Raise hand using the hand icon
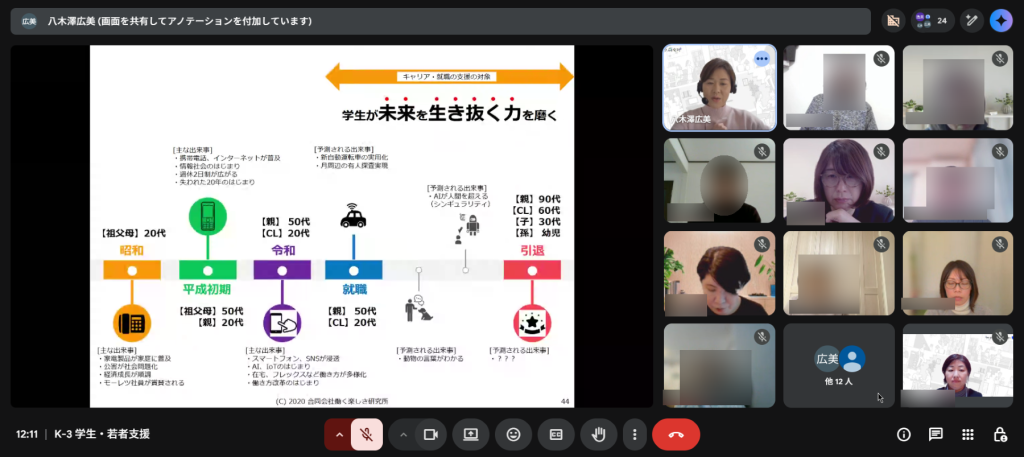1024x457 pixels. tap(599, 434)
